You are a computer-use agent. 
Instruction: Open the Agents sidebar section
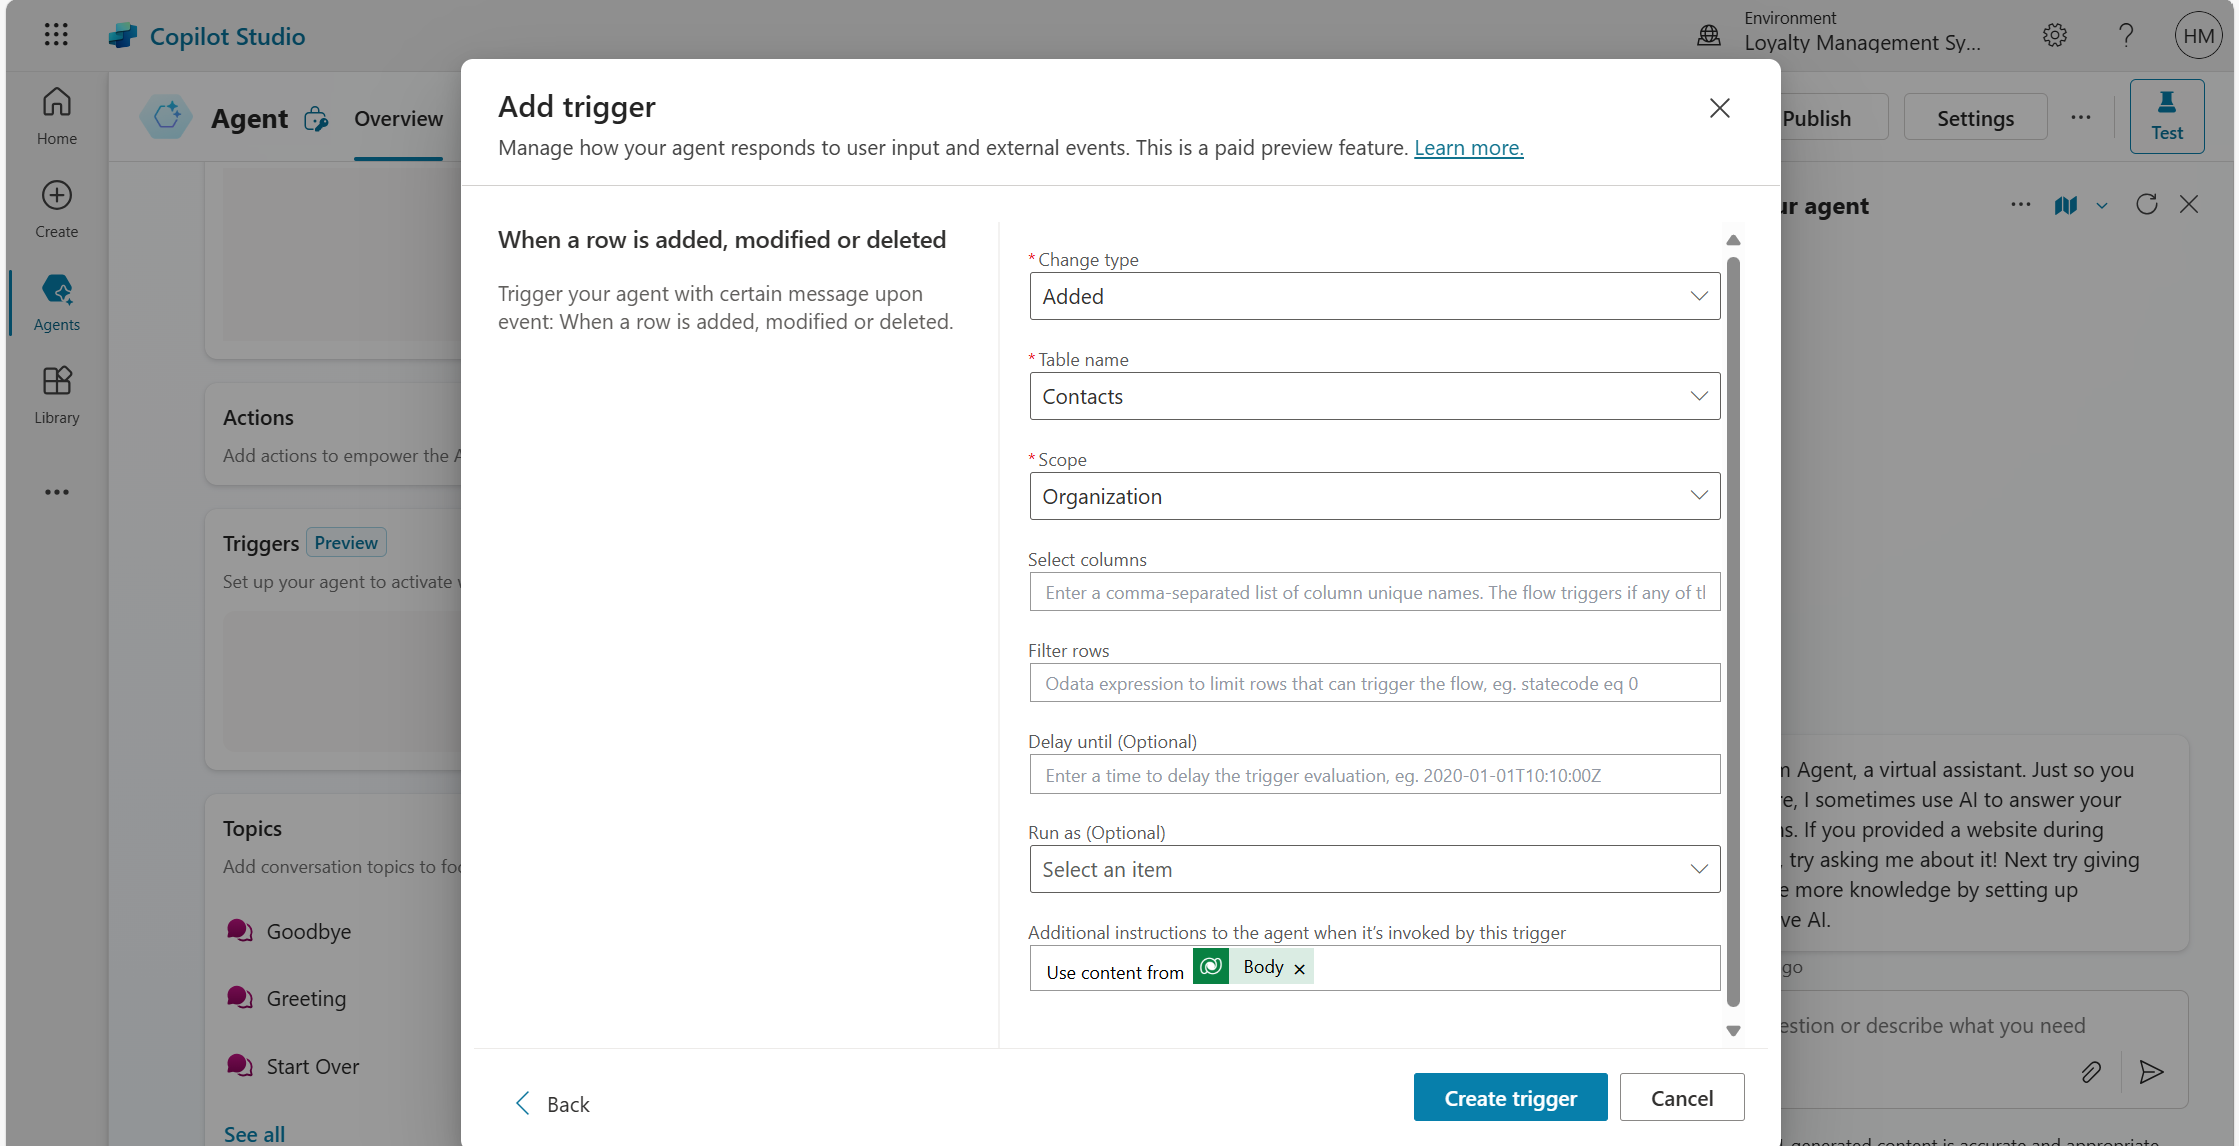click(56, 301)
